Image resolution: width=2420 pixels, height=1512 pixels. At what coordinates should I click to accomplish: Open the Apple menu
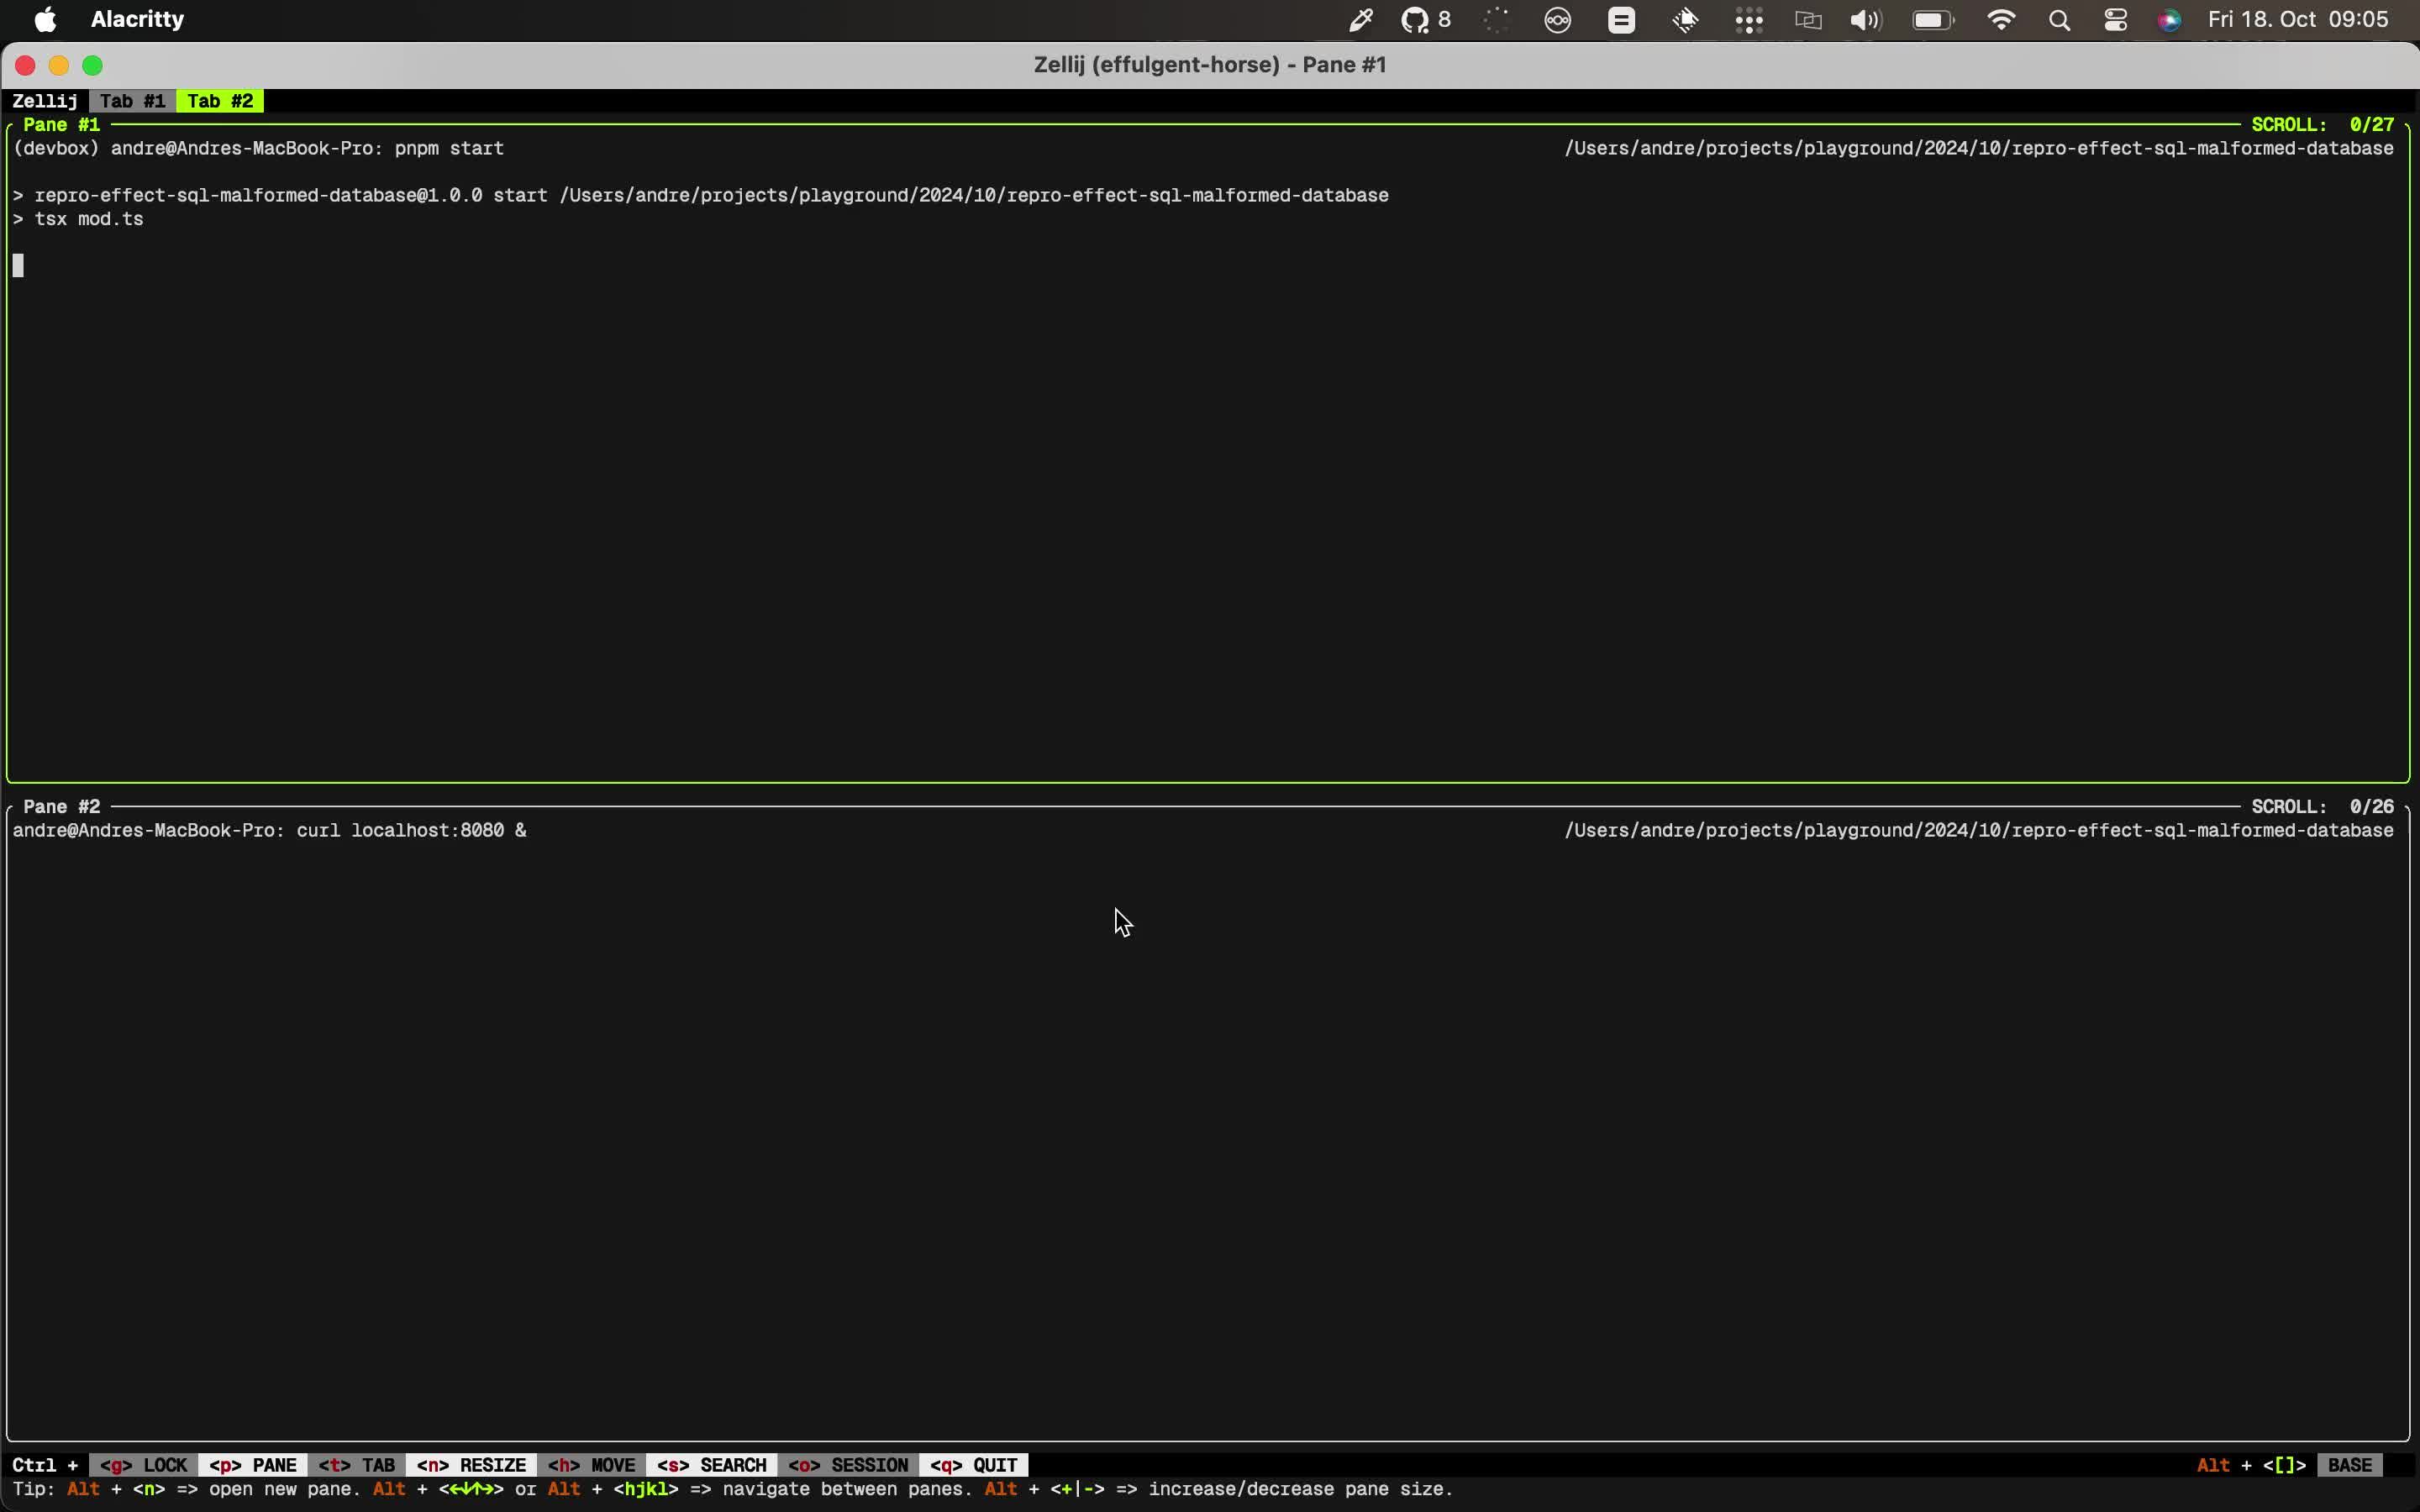45,20
